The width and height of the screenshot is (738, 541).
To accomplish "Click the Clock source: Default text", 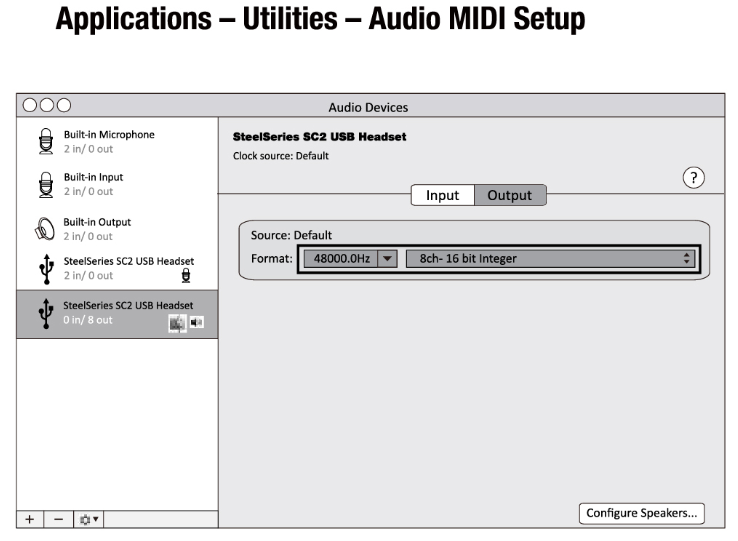I will pyautogui.click(x=281, y=156).
